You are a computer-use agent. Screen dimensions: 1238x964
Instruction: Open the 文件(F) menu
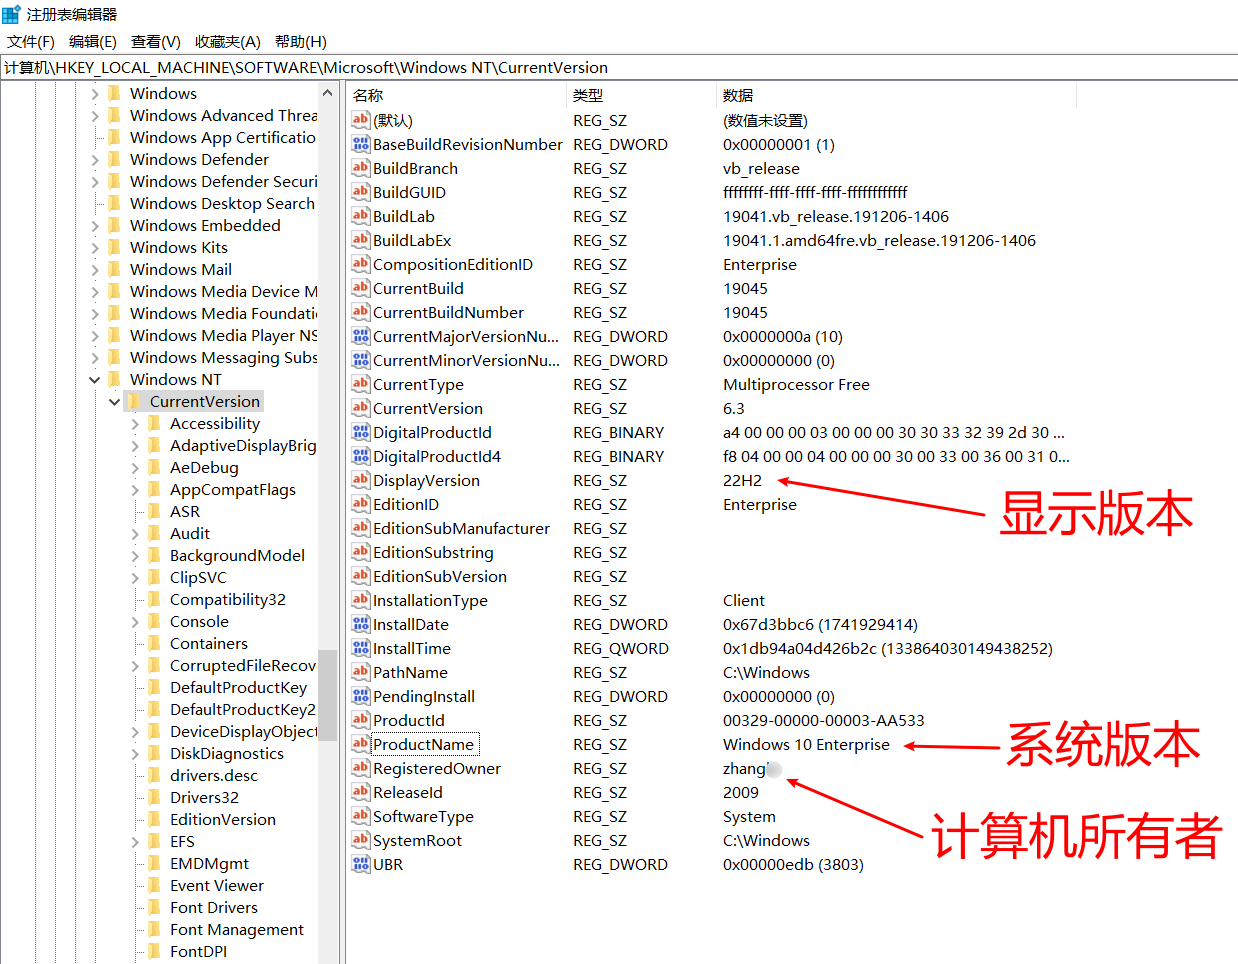[31, 41]
